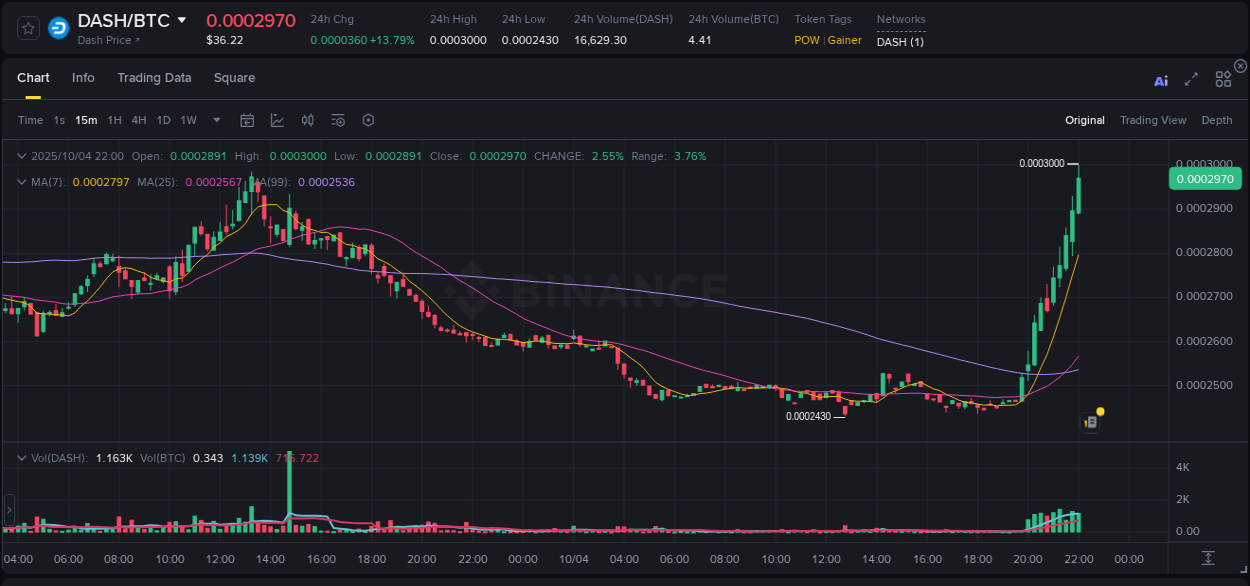This screenshot has height=586, width=1250.
Task: Collapse the Vol(DASH) volume legend chevron
Action: click(20, 457)
